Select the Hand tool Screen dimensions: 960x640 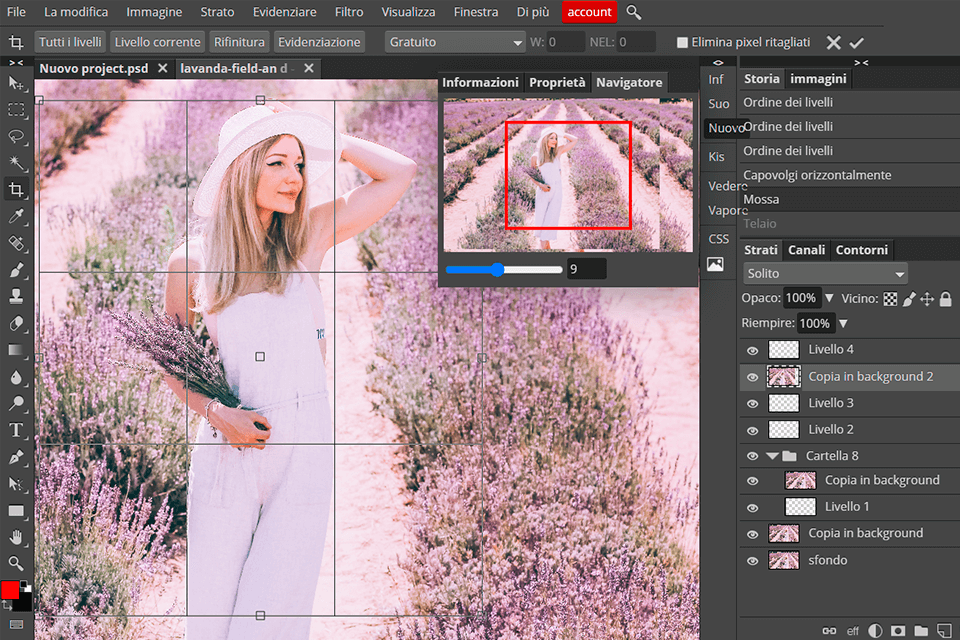coord(16,537)
